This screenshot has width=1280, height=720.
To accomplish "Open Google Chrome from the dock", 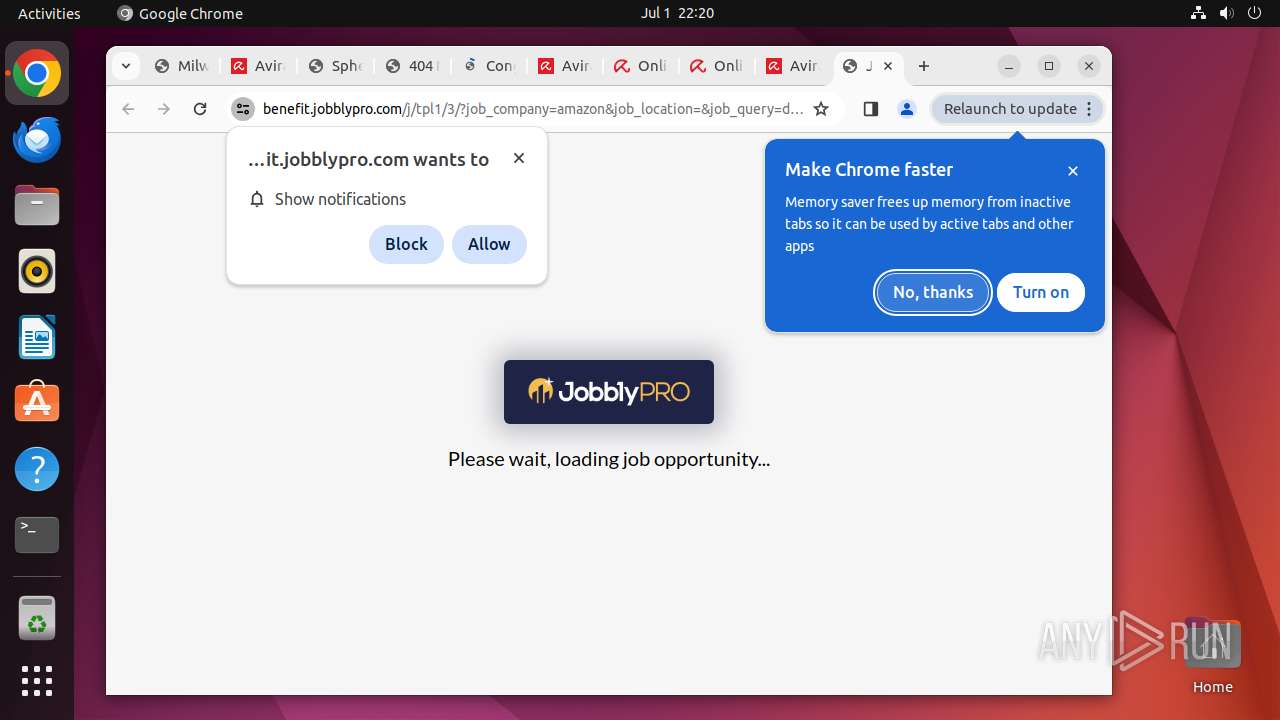I will 37,74.
